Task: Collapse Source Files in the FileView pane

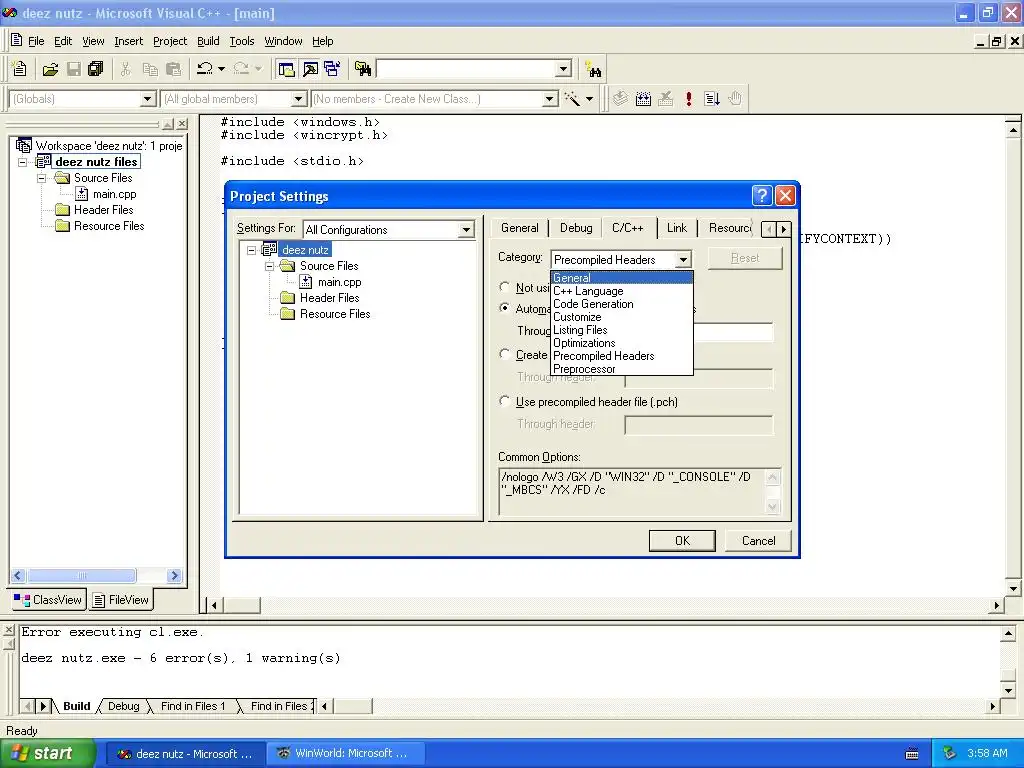Action: click(42, 178)
